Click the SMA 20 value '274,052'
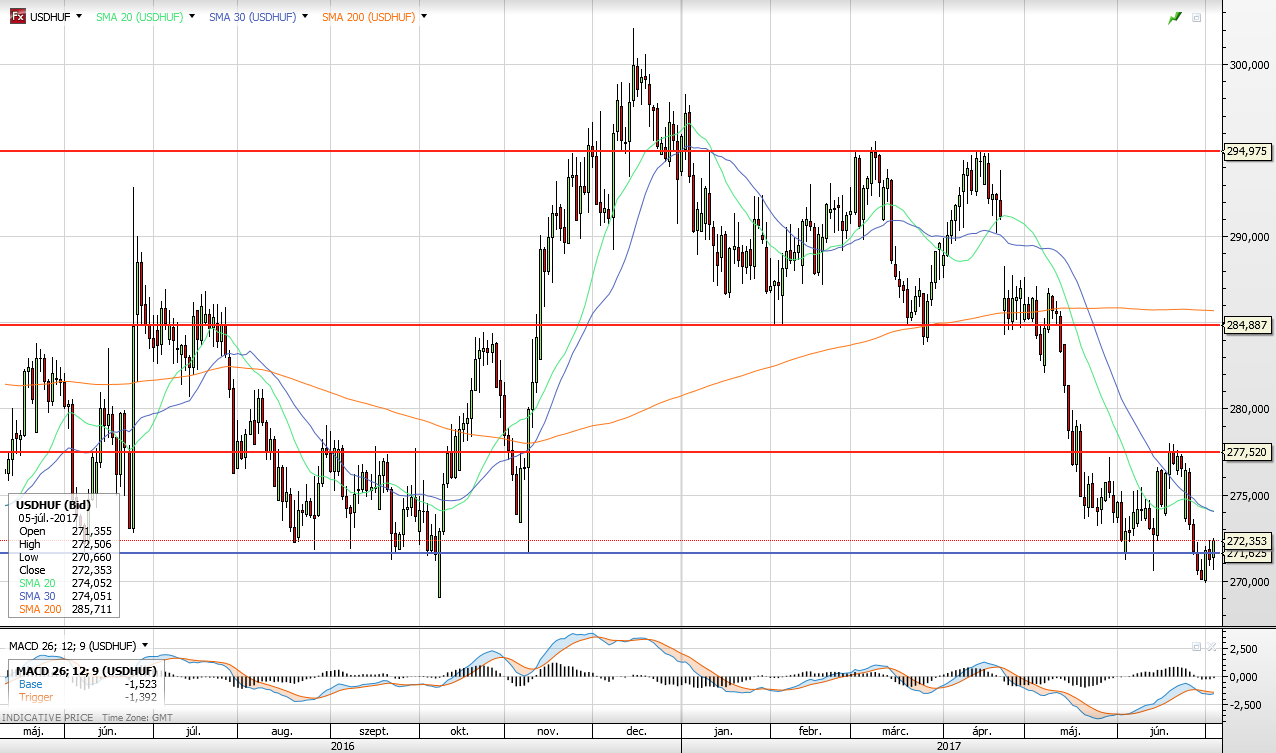Image resolution: width=1276 pixels, height=753 pixels. point(93,583)
